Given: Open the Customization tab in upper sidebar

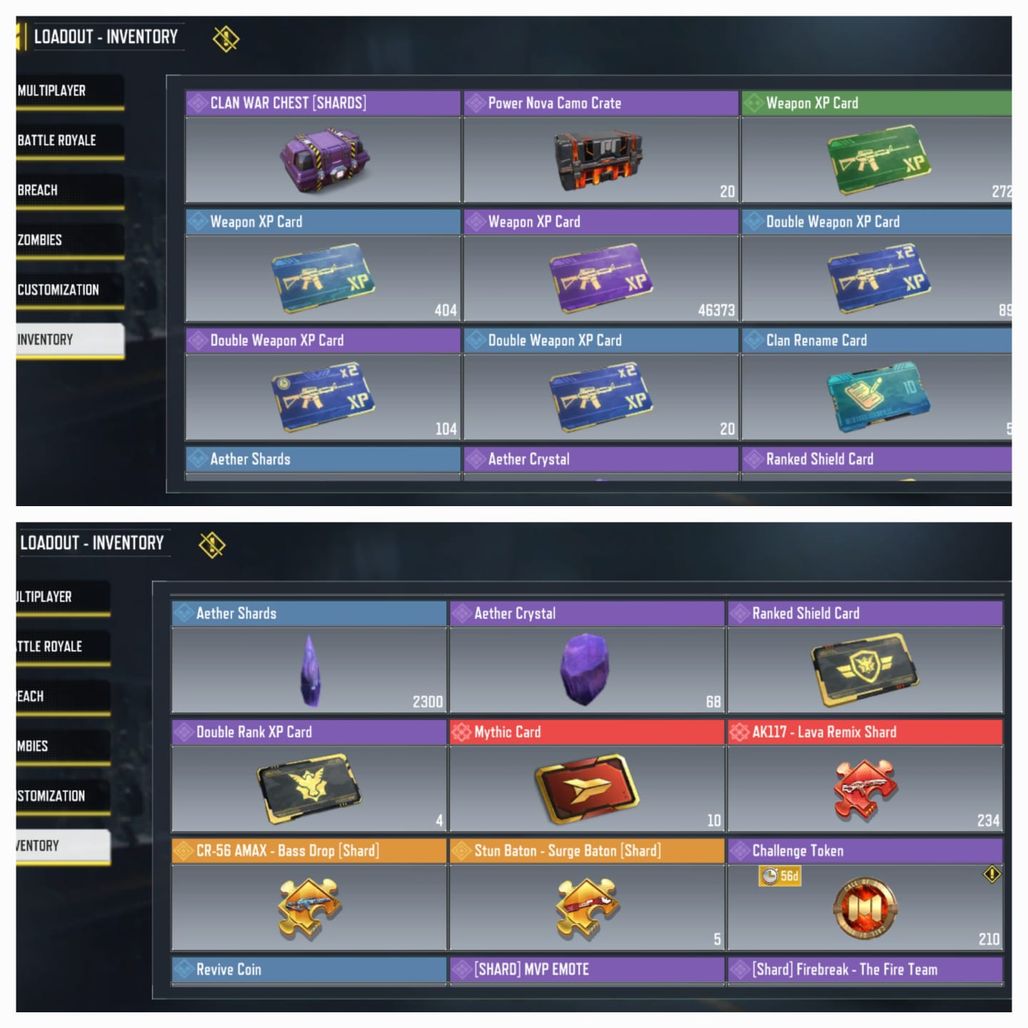Looking at the screenshot, I should (70, 290).
